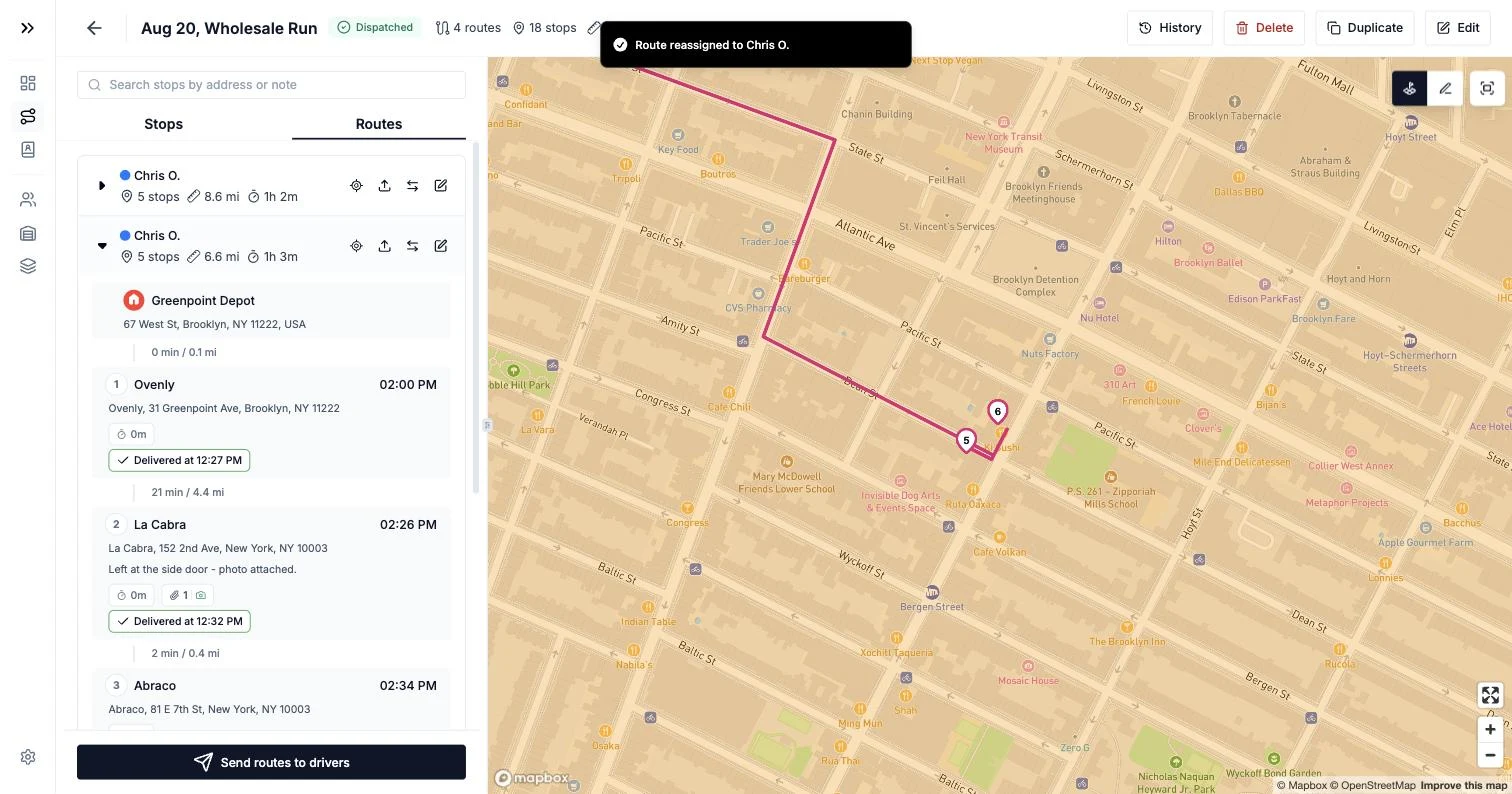Duplicate this run
Screen dimensions: 1512x794
click(x=1365, y=28)
